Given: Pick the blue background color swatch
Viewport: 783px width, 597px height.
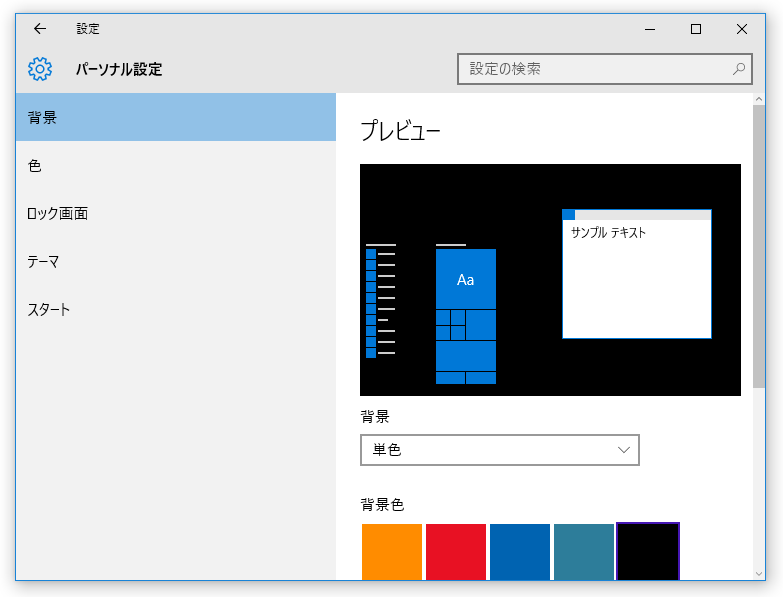Looking at the screenshot, I should click(520, 552).
